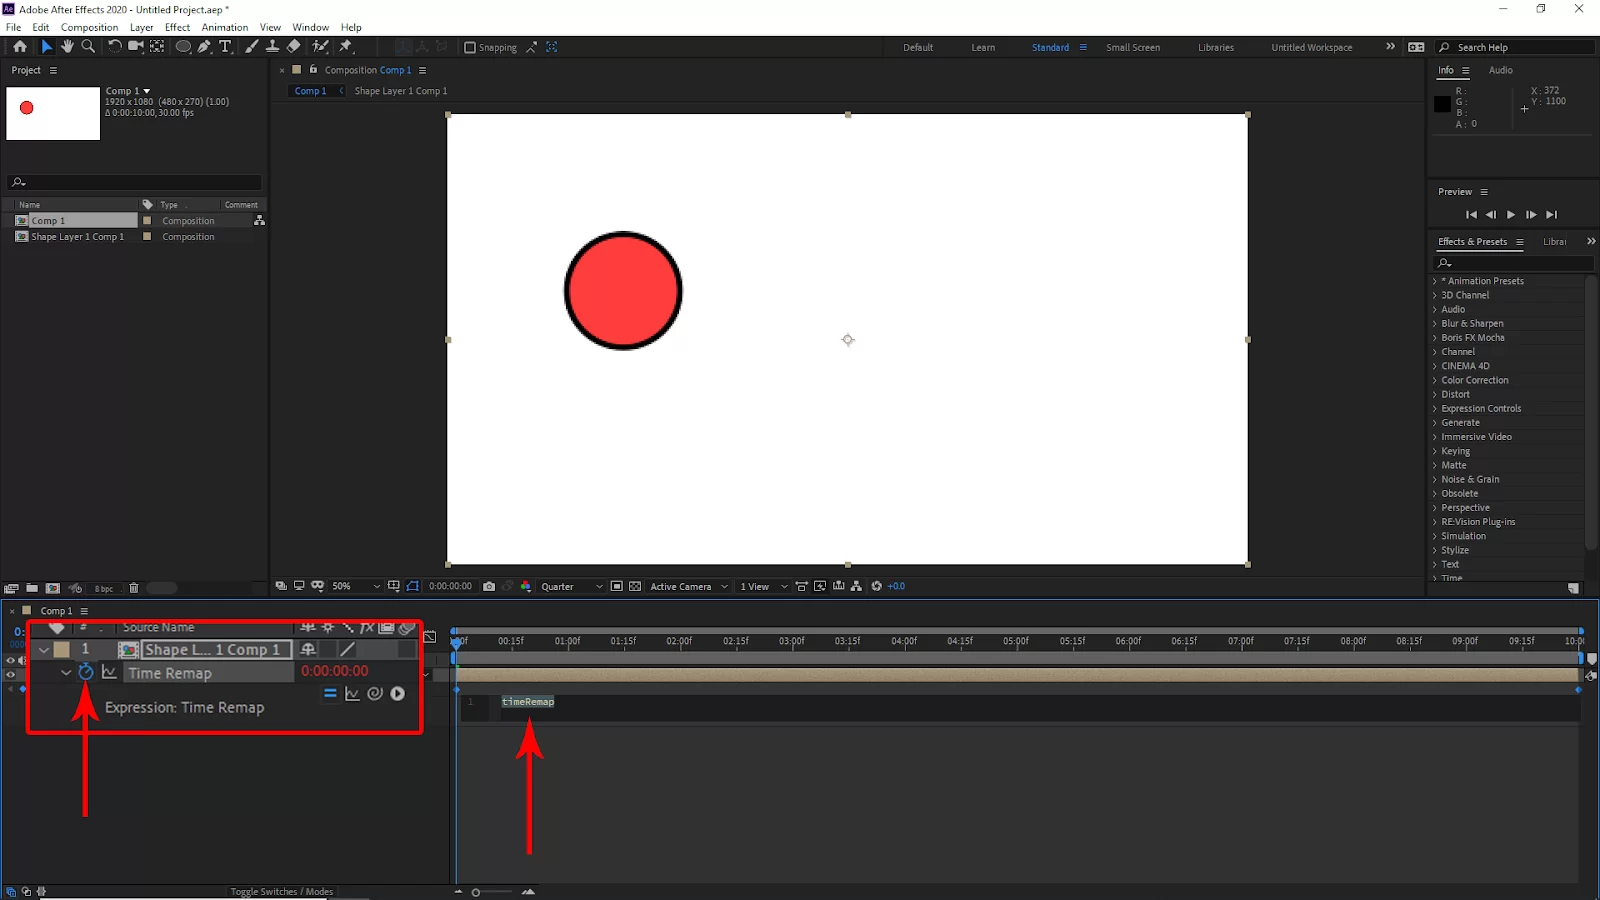Image resolution: width=1600 pixels, height=900 pixels.
Task: Select the Puppet Pin tool
Action: coord(346,47)
